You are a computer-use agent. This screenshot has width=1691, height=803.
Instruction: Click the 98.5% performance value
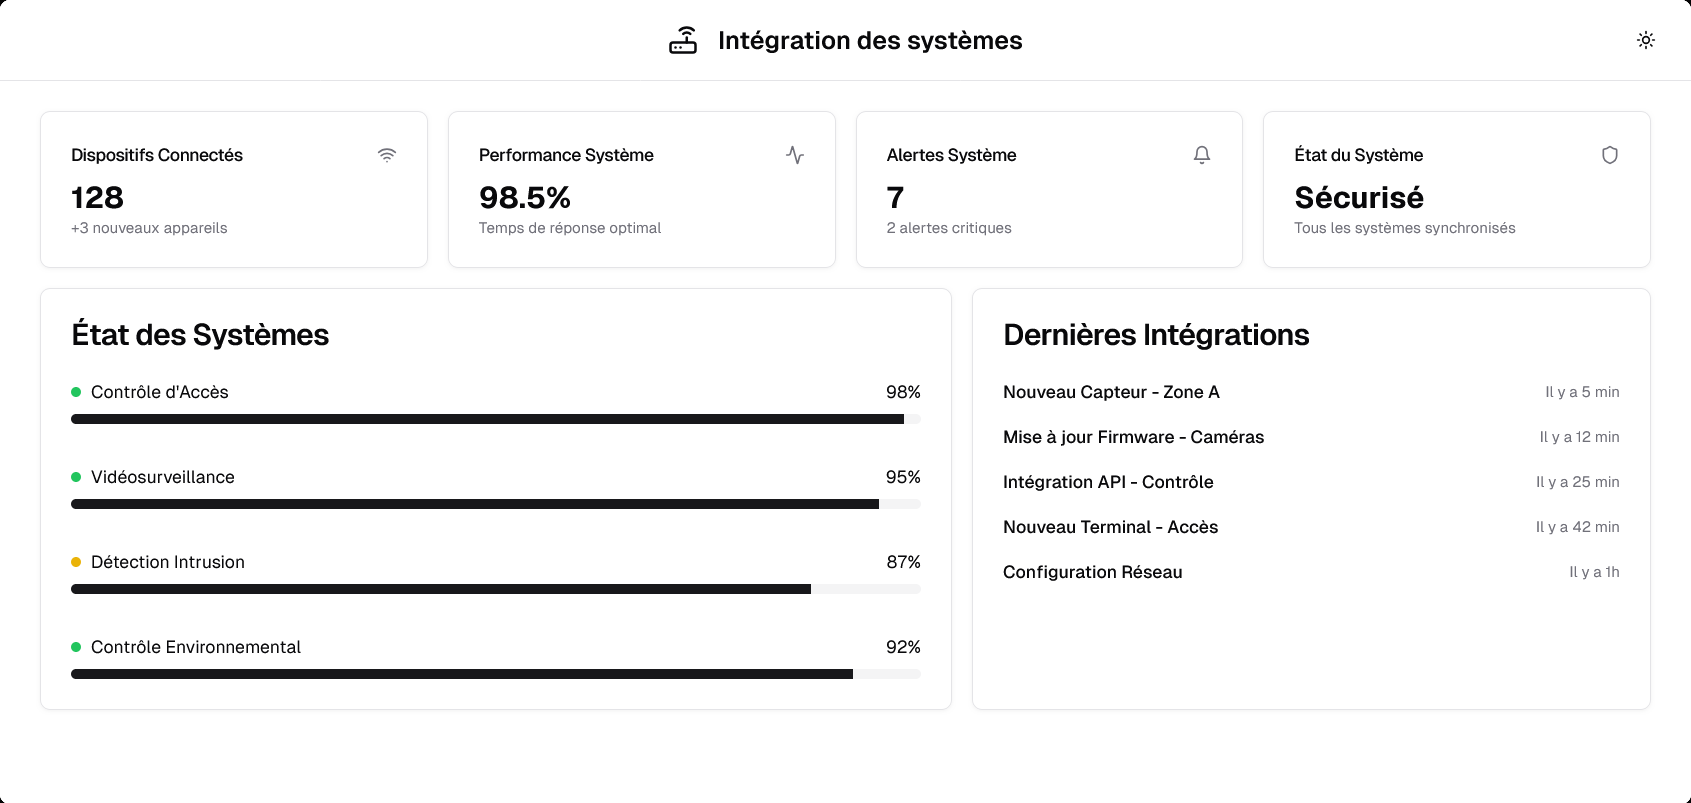pos(525,197)
